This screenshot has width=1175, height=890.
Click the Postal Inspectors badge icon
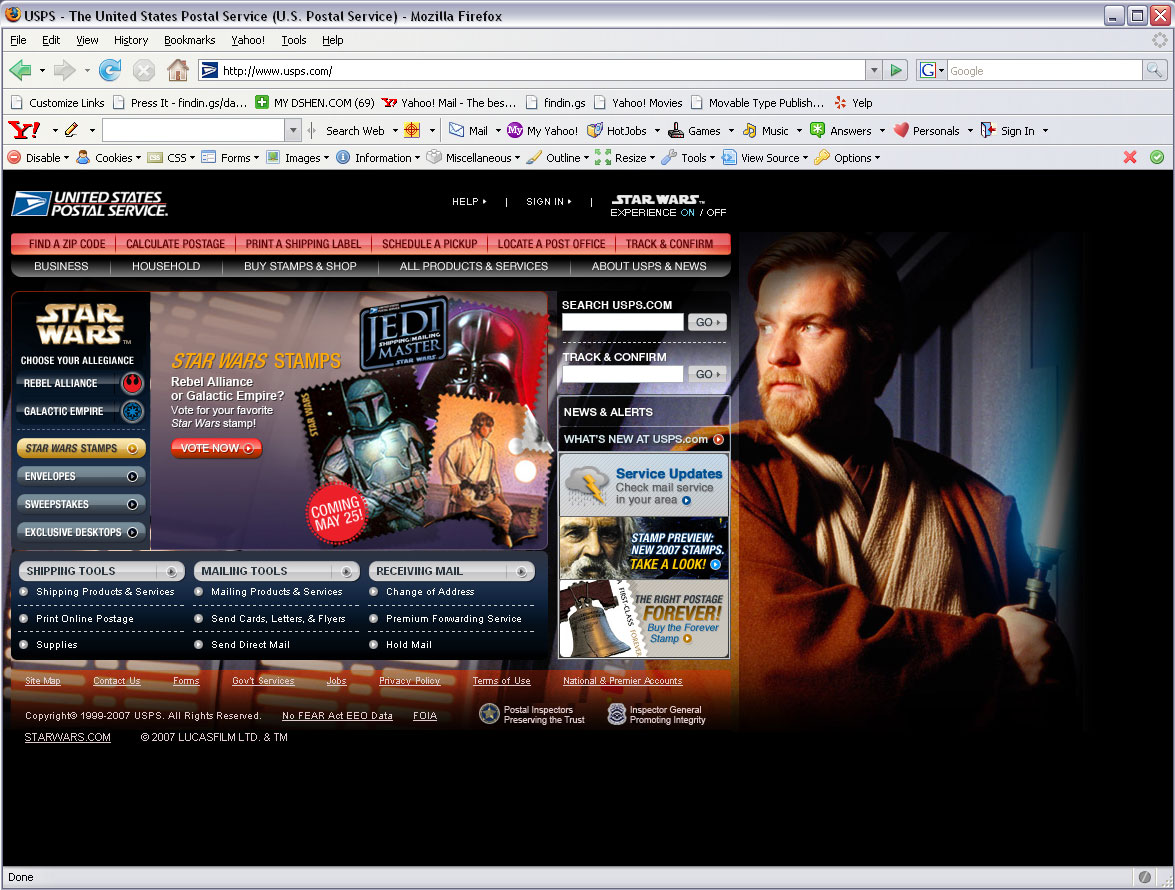pyautogui.click(x=489, y=714)
